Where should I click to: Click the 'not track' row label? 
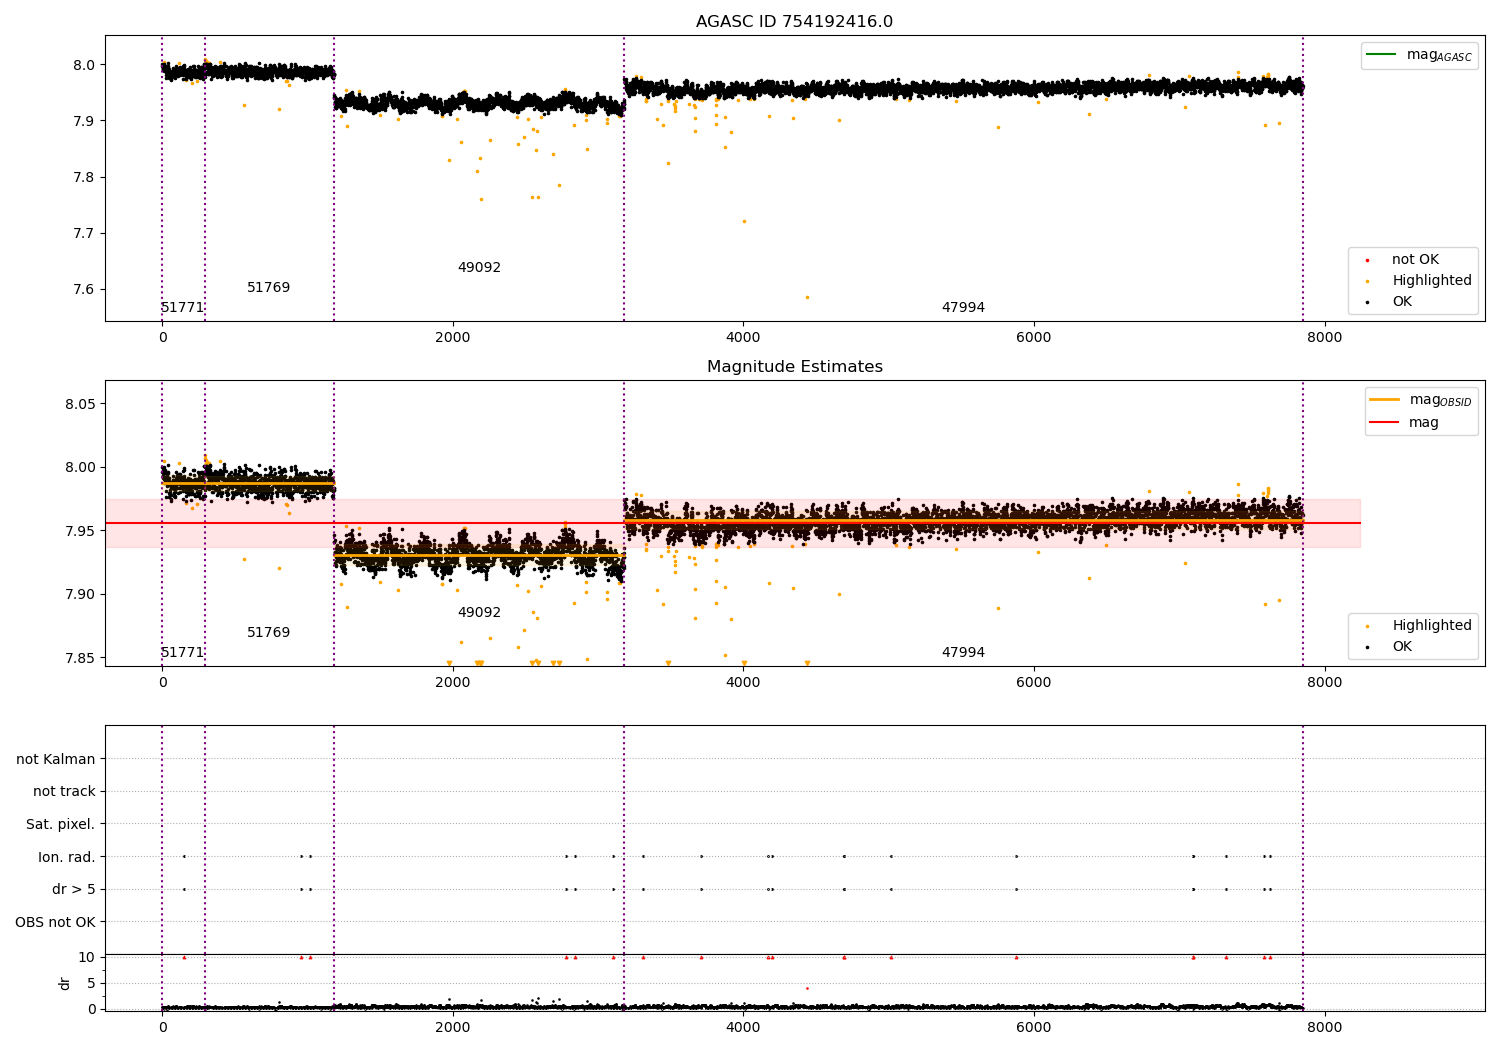tap(64, 792)
